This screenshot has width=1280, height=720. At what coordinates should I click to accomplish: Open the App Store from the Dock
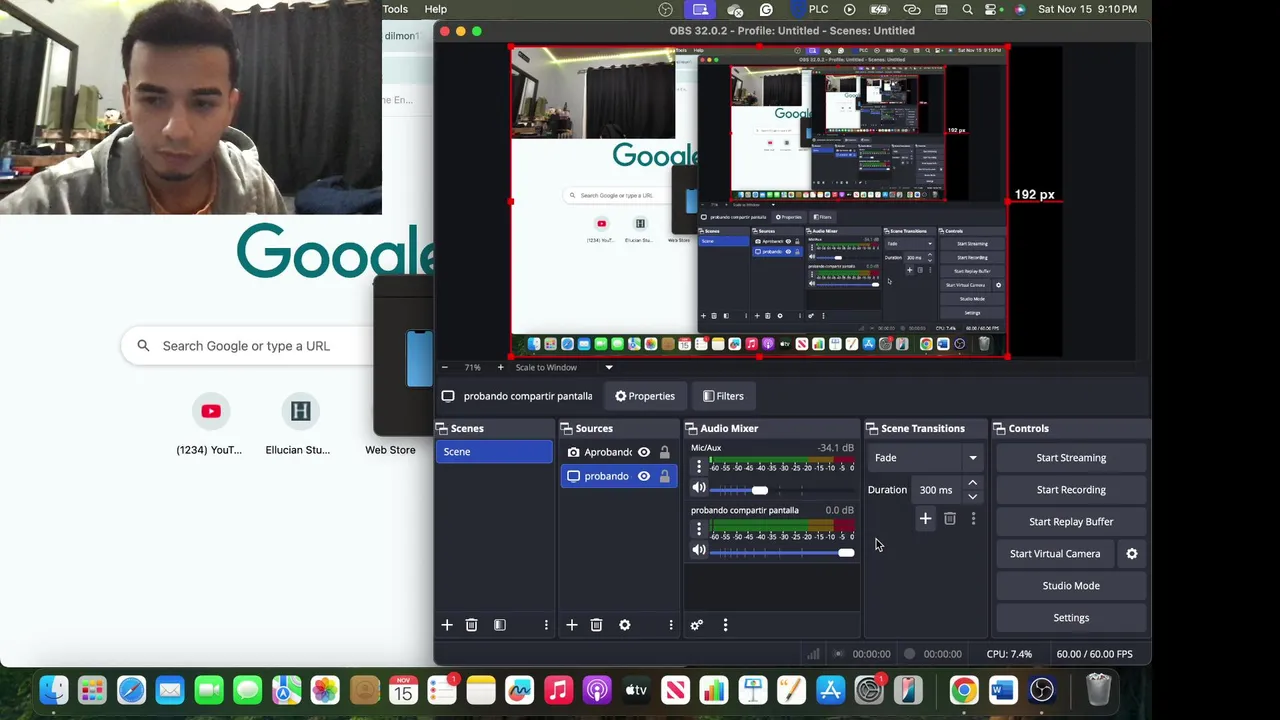point(830,690)
